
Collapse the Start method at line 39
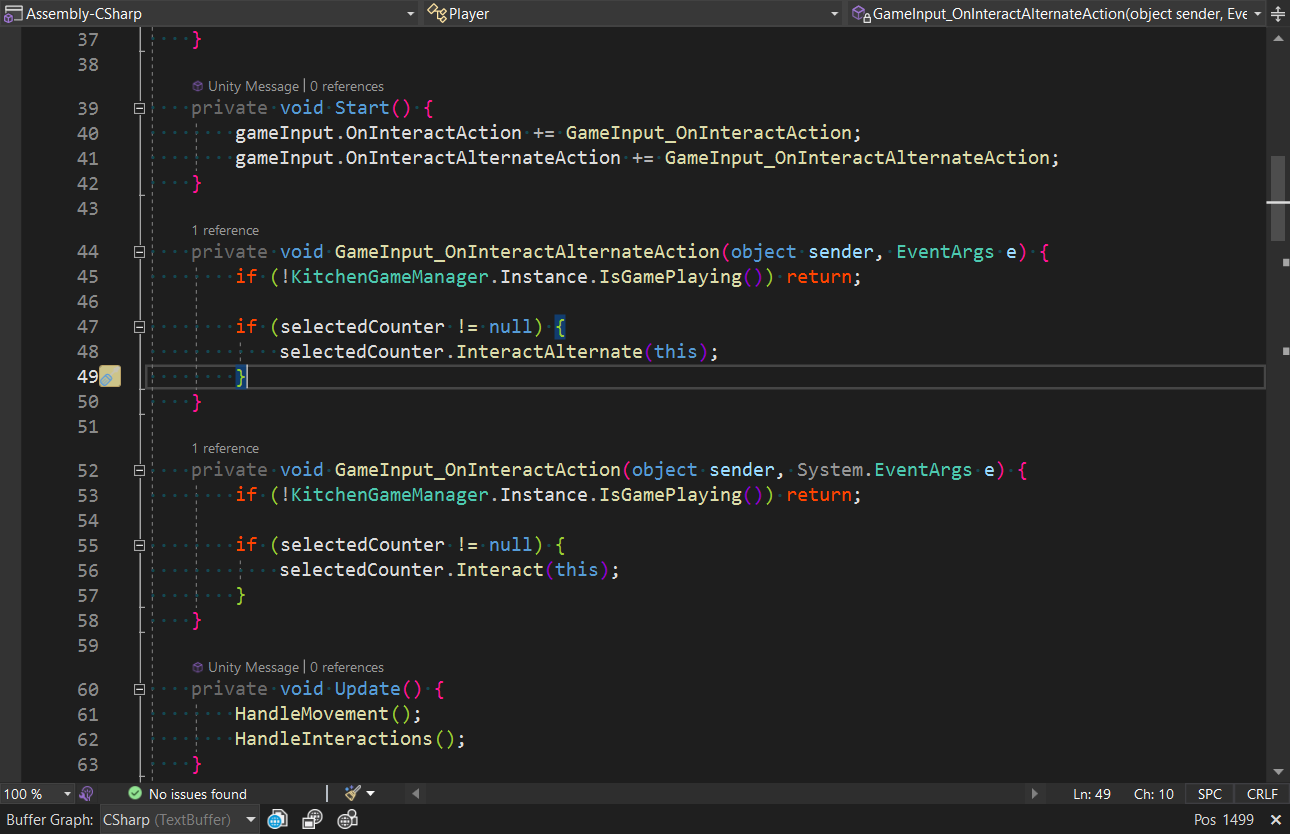(139, 108)
